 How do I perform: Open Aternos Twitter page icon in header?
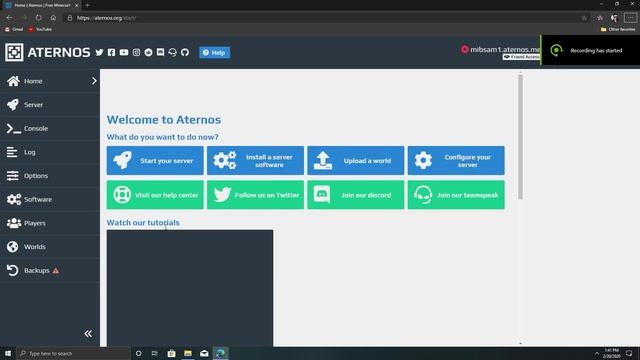point(99,53)
